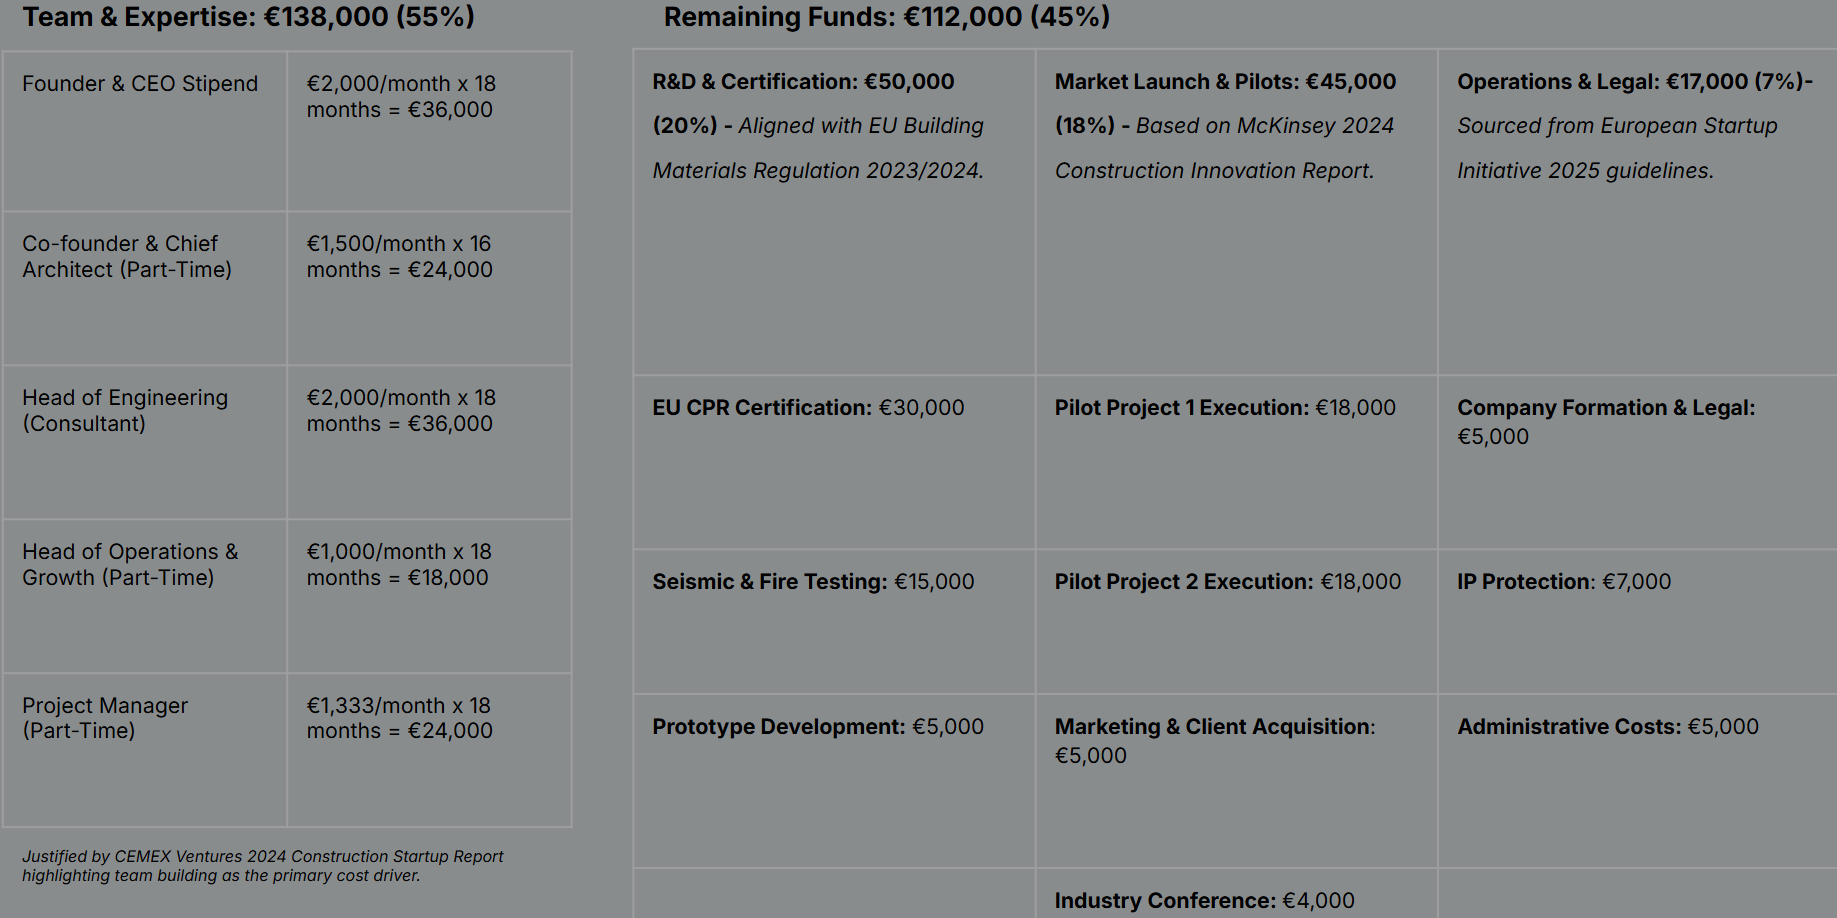
Task: Click the CEMEX Ventures justification footnote
Action: tap(262, 866)
